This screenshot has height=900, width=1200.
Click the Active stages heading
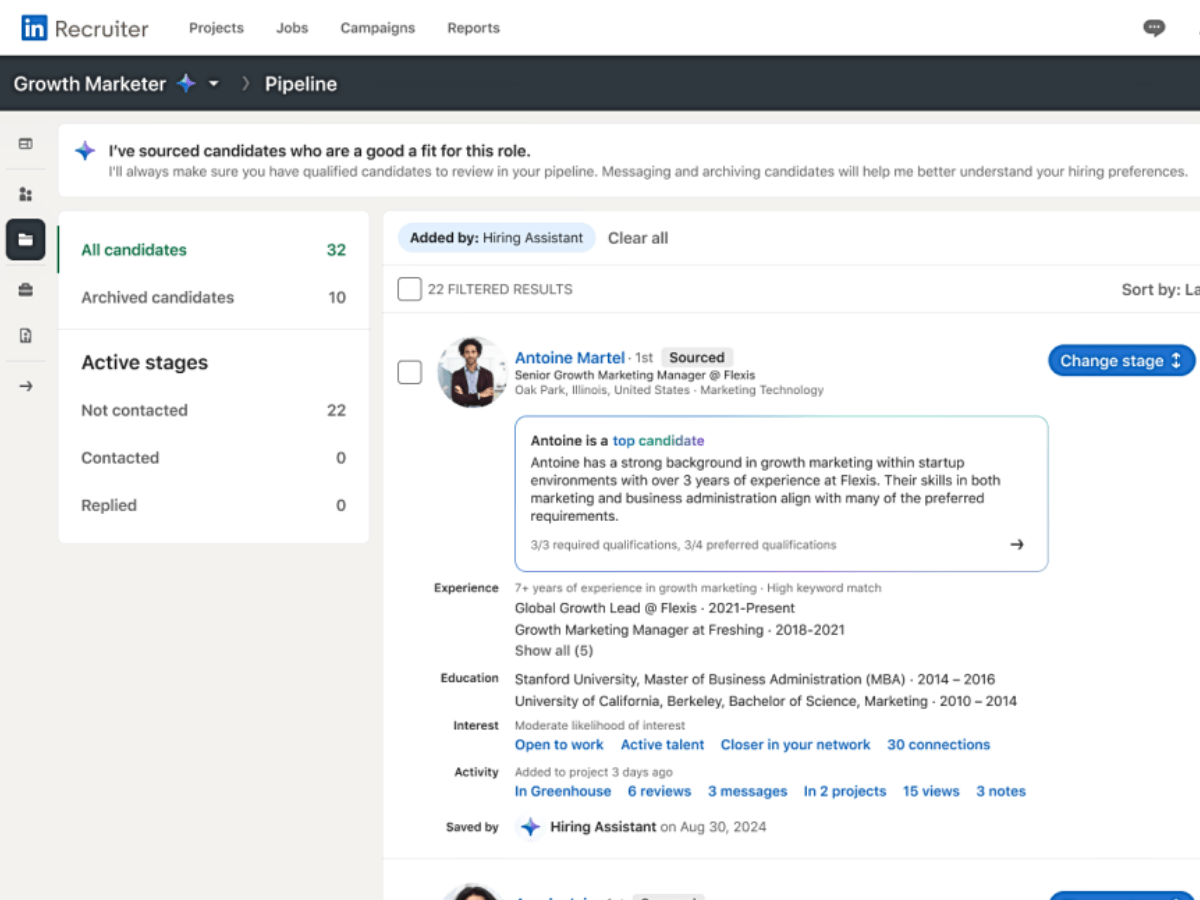point(145,363)
